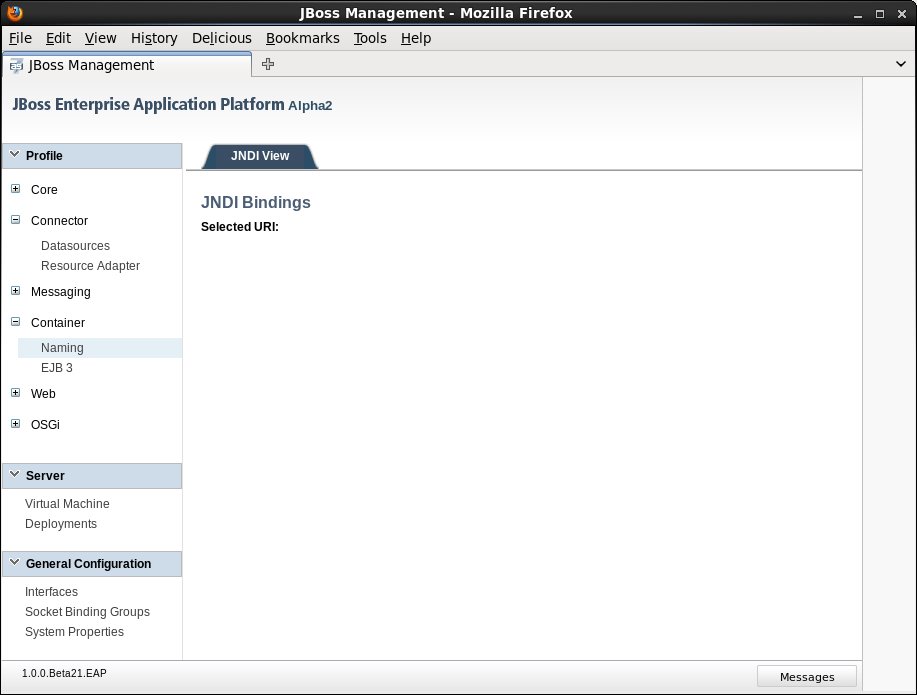The width and height of the screenshot is (917, 695).
Task: Open Resource Adapter under Connector
Action: (x=90, y=266)
